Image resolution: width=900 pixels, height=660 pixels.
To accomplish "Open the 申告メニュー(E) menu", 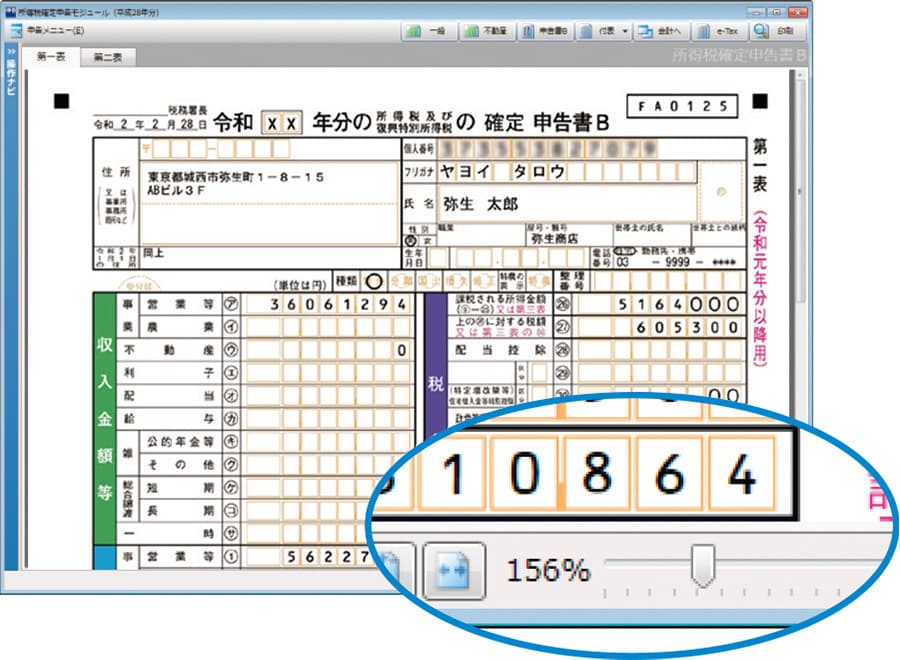I will pyautogui.click(x=48, y=30).
